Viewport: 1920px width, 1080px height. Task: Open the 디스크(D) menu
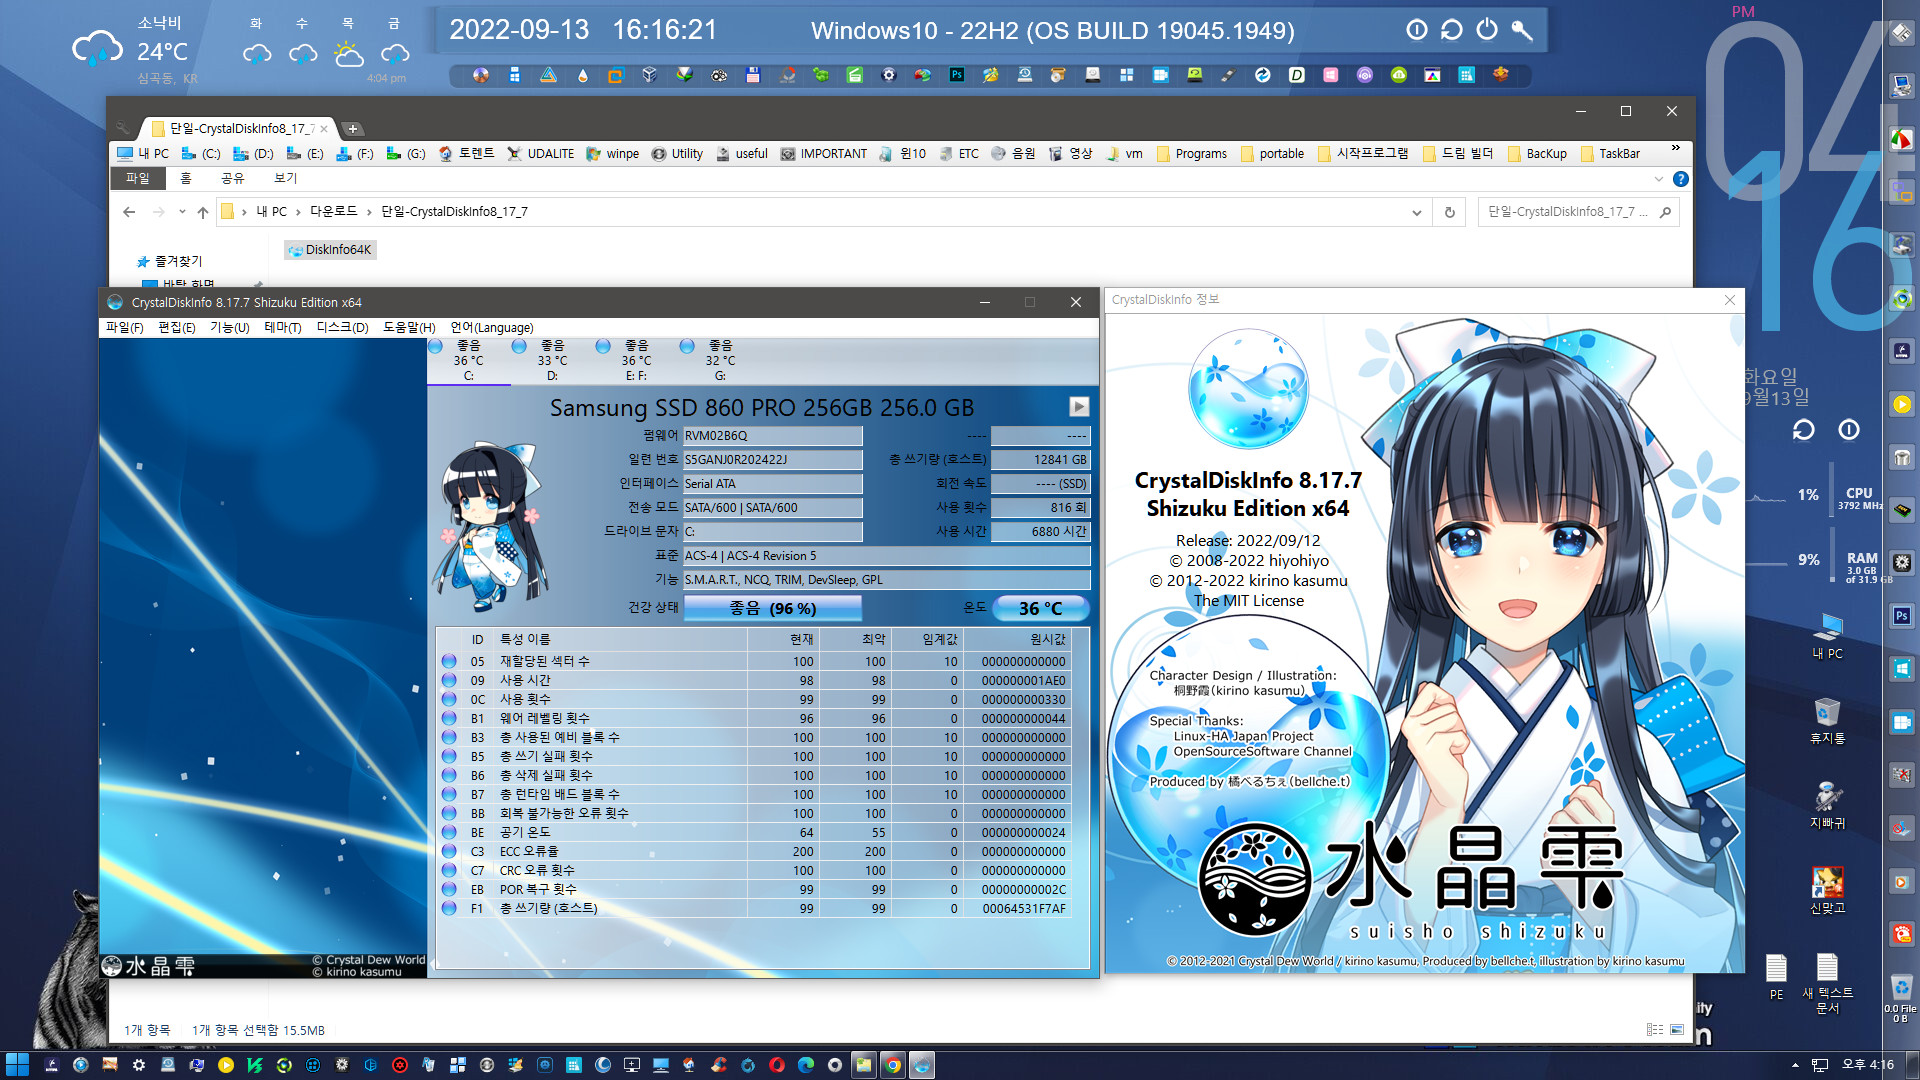pyautogui.click(x=343, y=328)
